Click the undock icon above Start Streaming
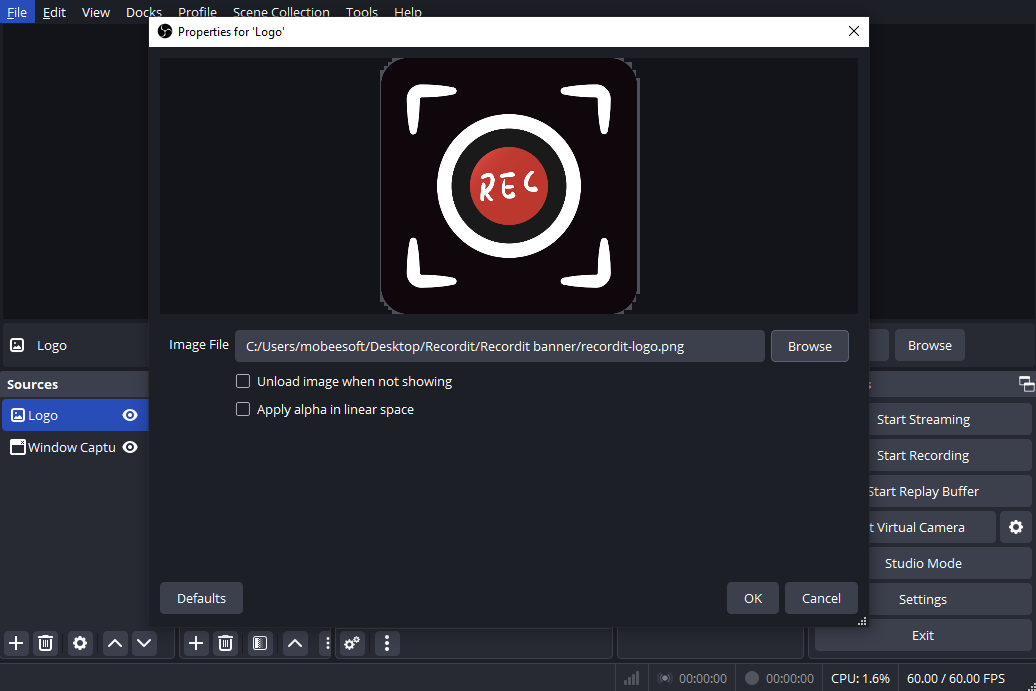The width and height of the screenshot is (1036, 691). tap(1025, 384)
